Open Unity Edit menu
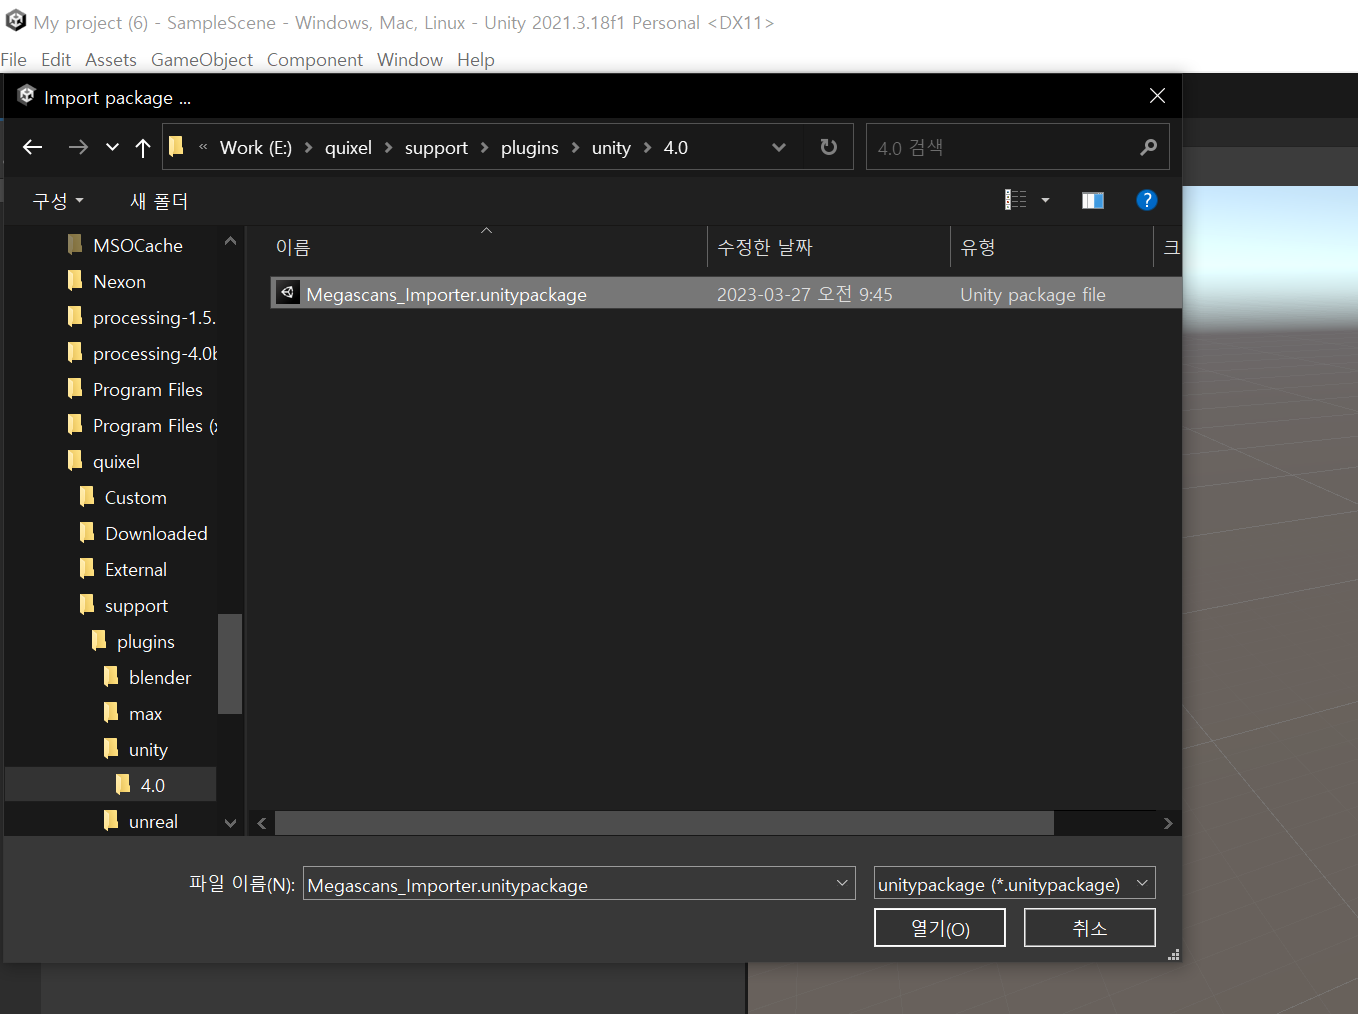Viewport: 1358px width, 1014px height. coord(56,60)
